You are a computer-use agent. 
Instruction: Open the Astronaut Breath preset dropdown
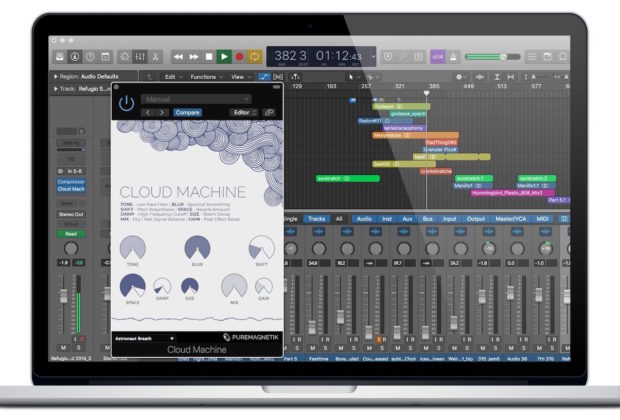pos(144,339)
